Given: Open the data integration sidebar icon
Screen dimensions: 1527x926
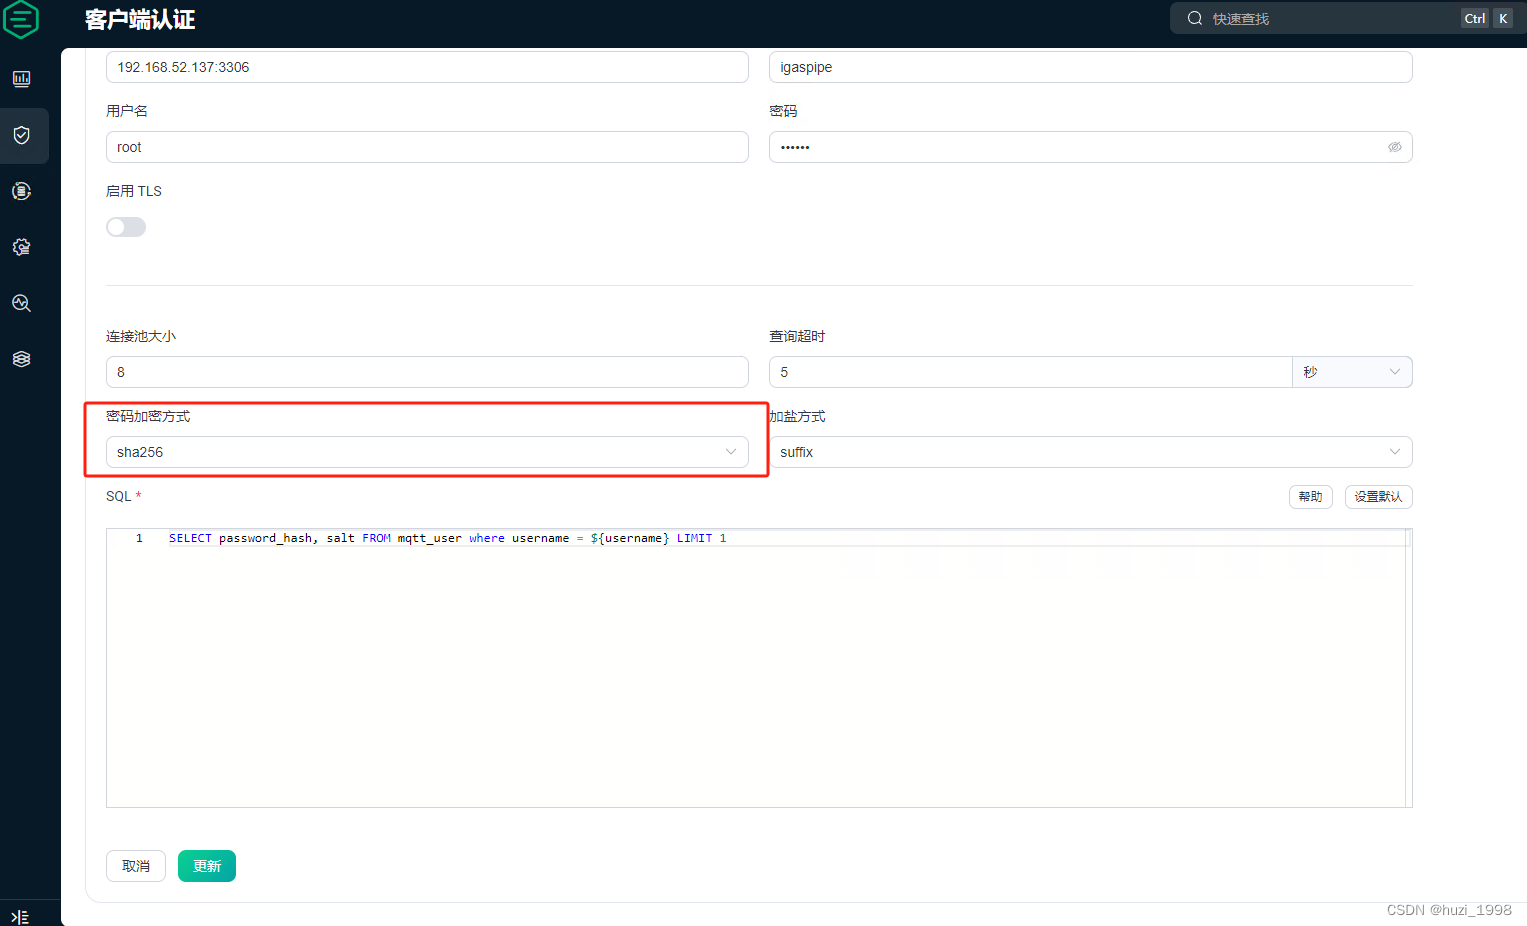Looking at the screenshot, I should point(22,191).
